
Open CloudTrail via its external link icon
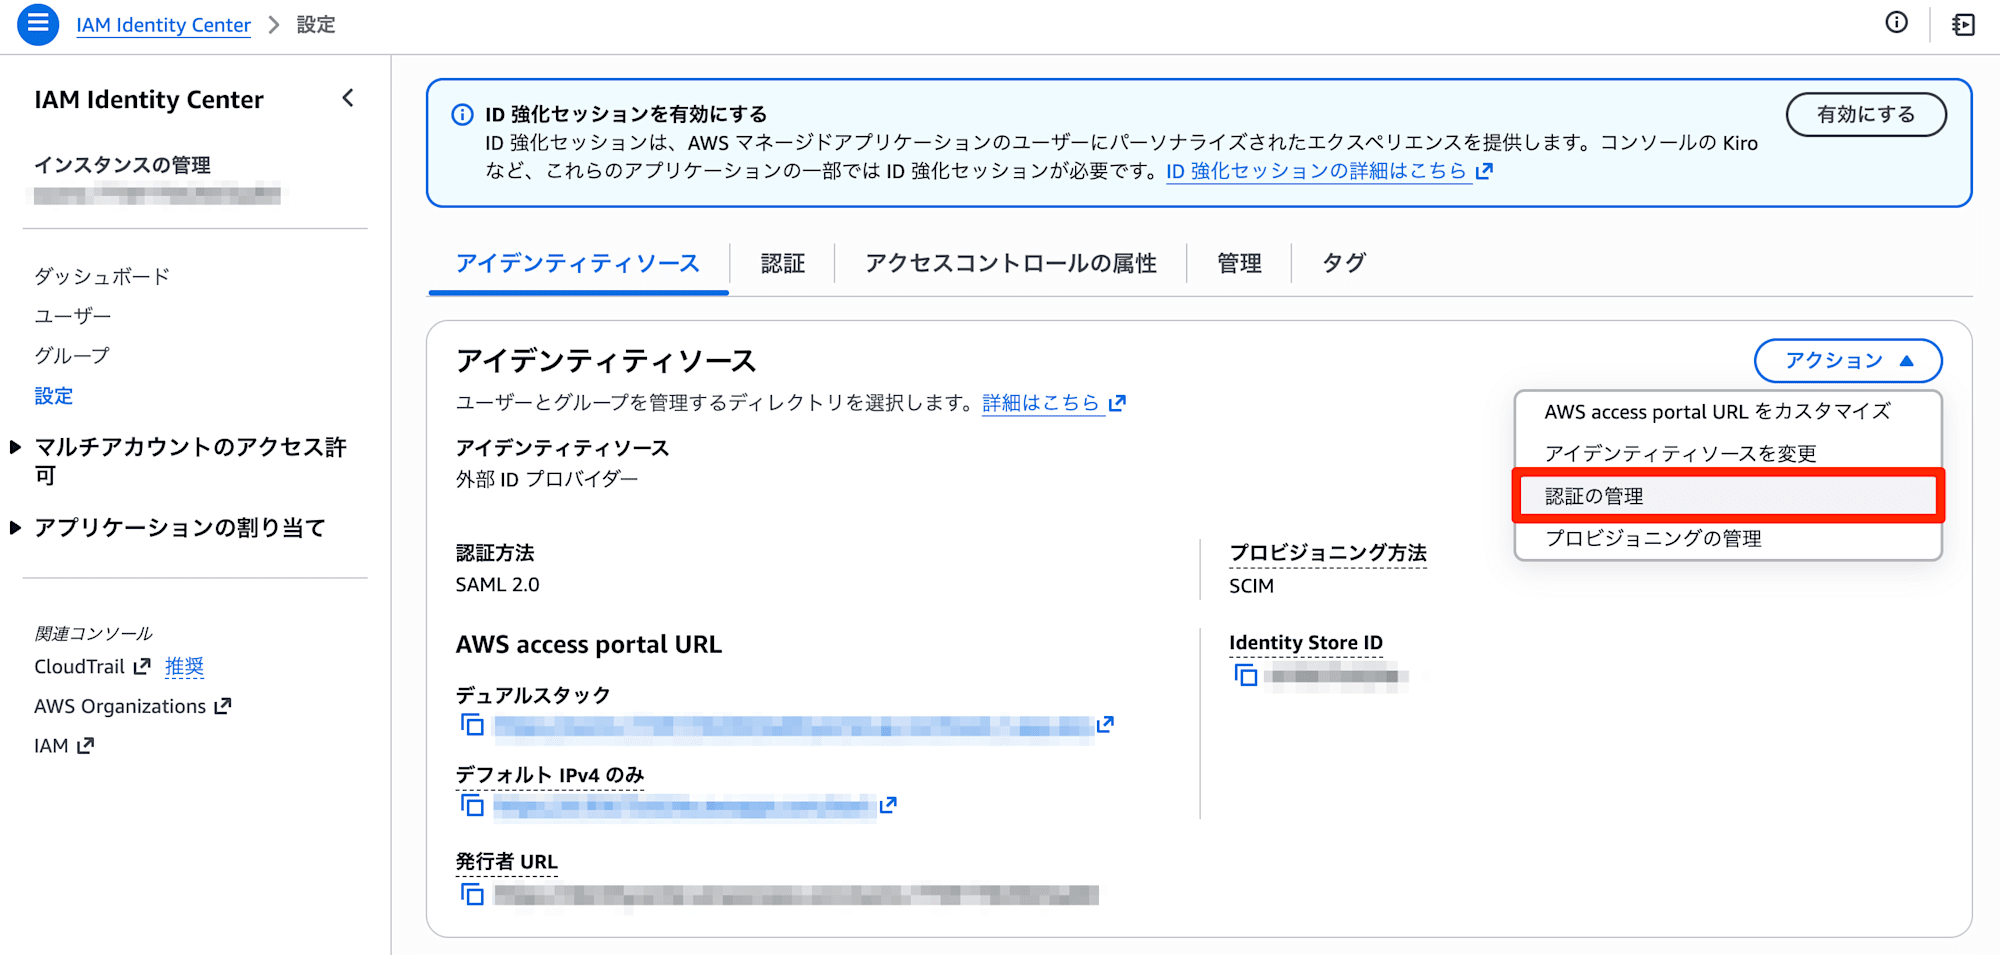141,665
